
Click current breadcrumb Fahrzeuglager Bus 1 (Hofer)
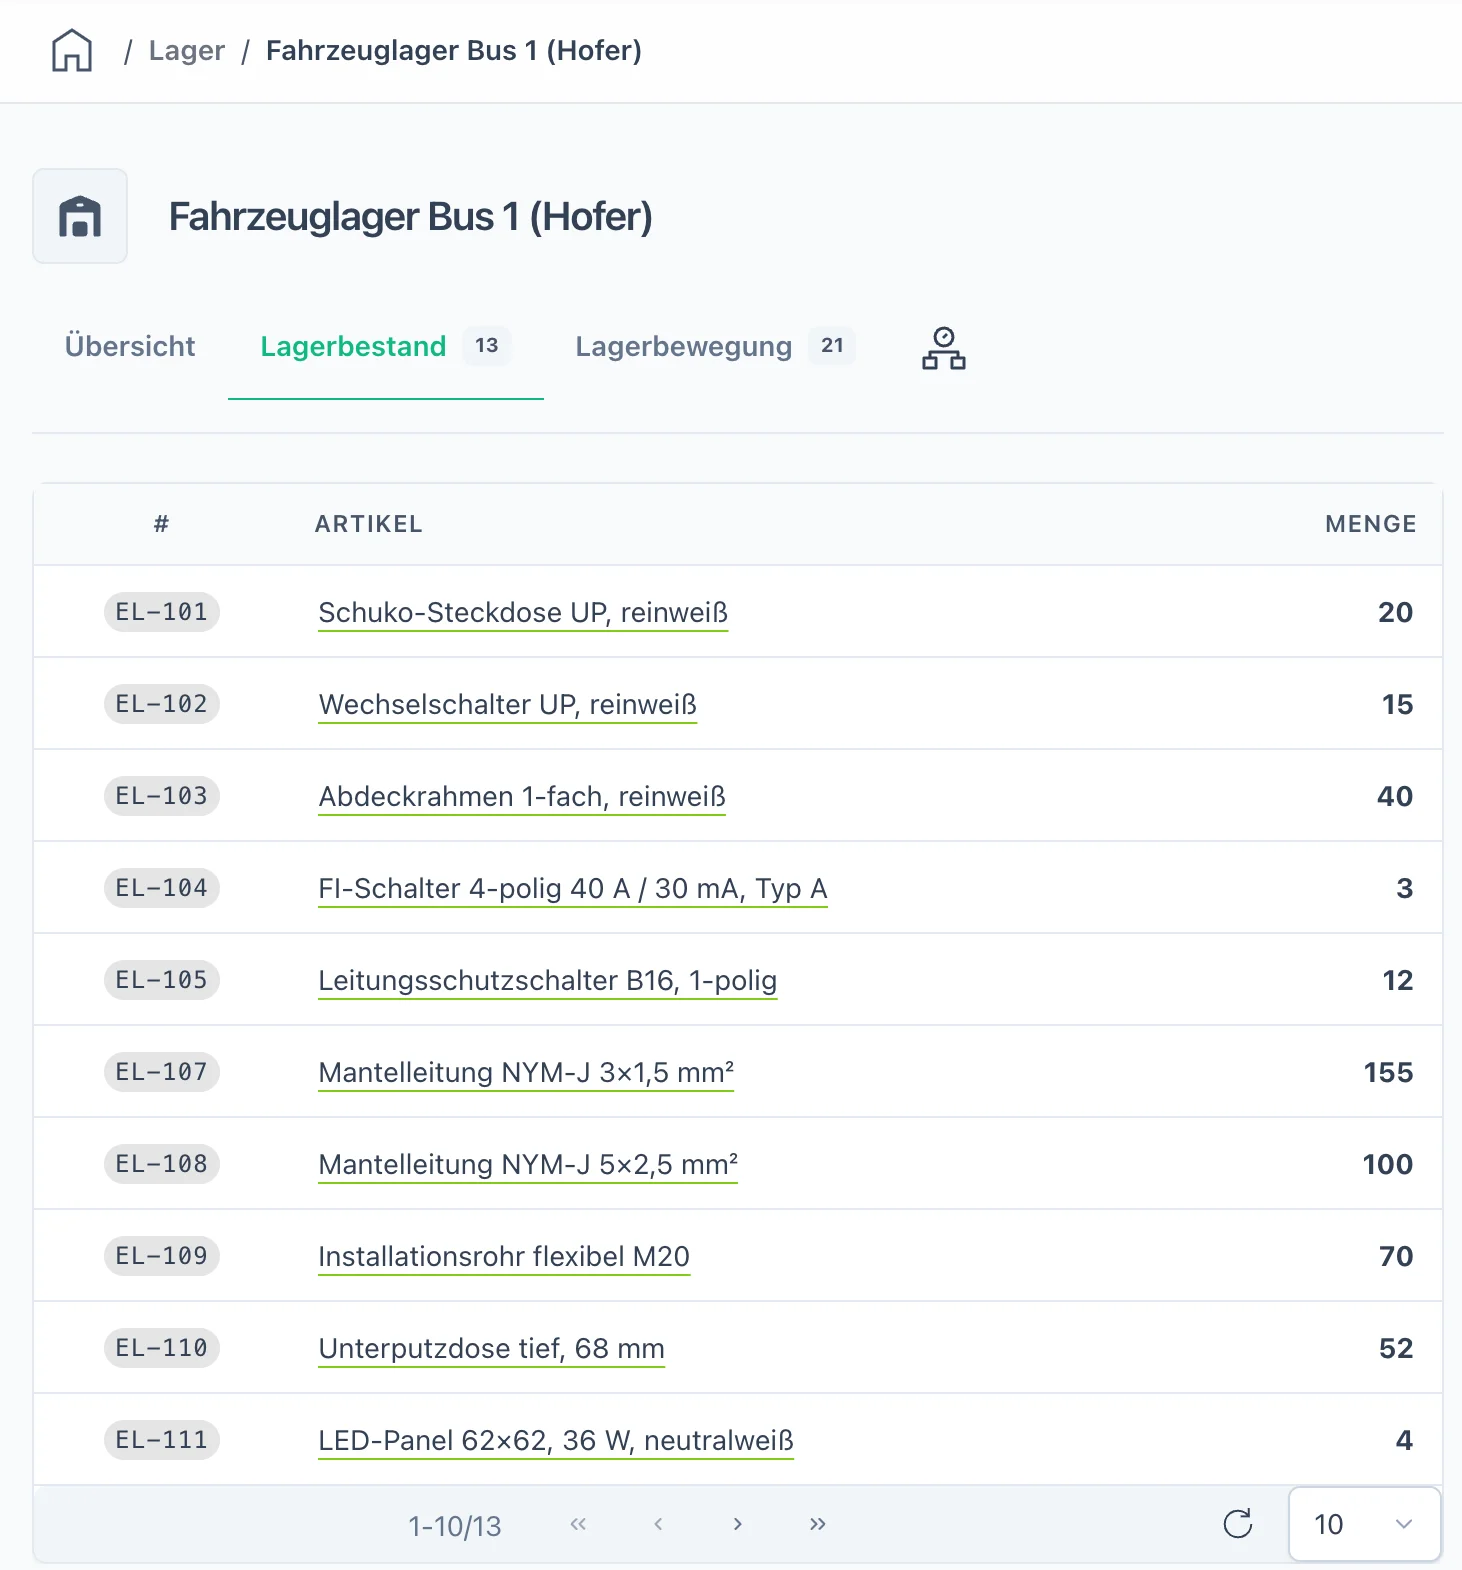454,50
